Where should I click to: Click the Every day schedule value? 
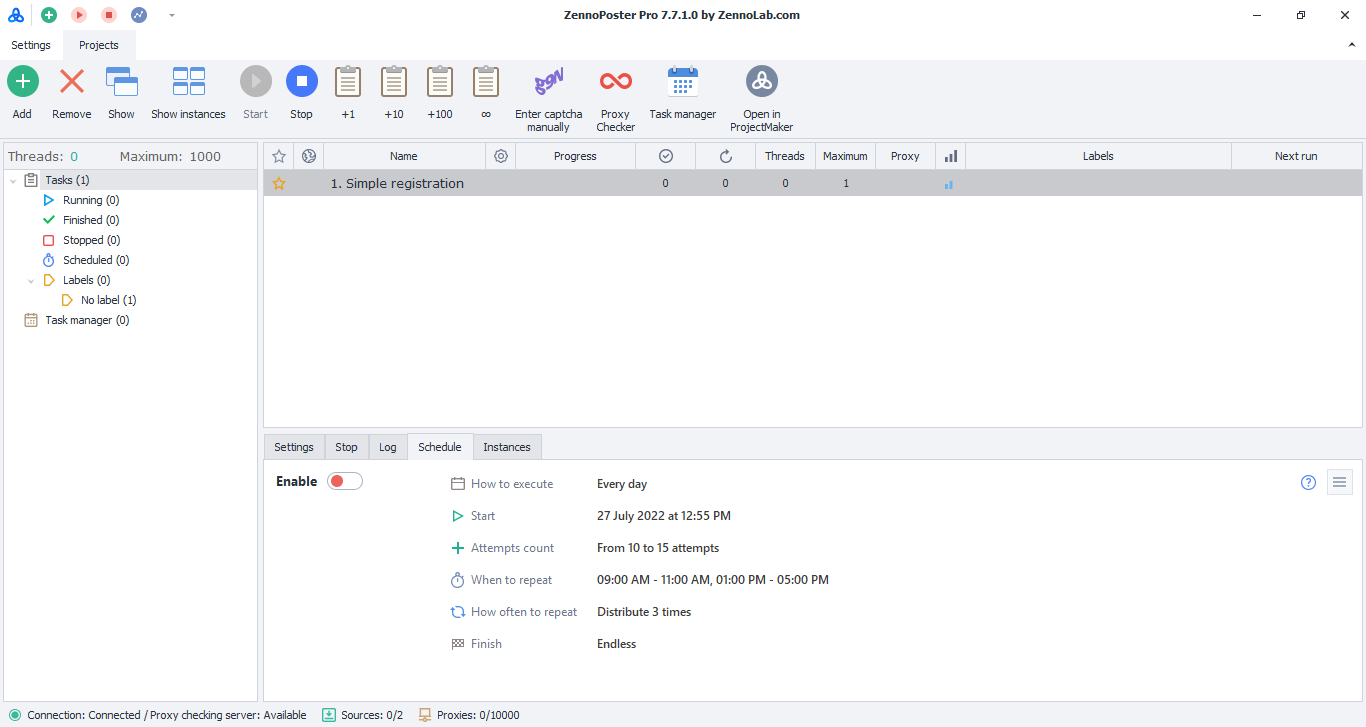(x=622, y=484)
